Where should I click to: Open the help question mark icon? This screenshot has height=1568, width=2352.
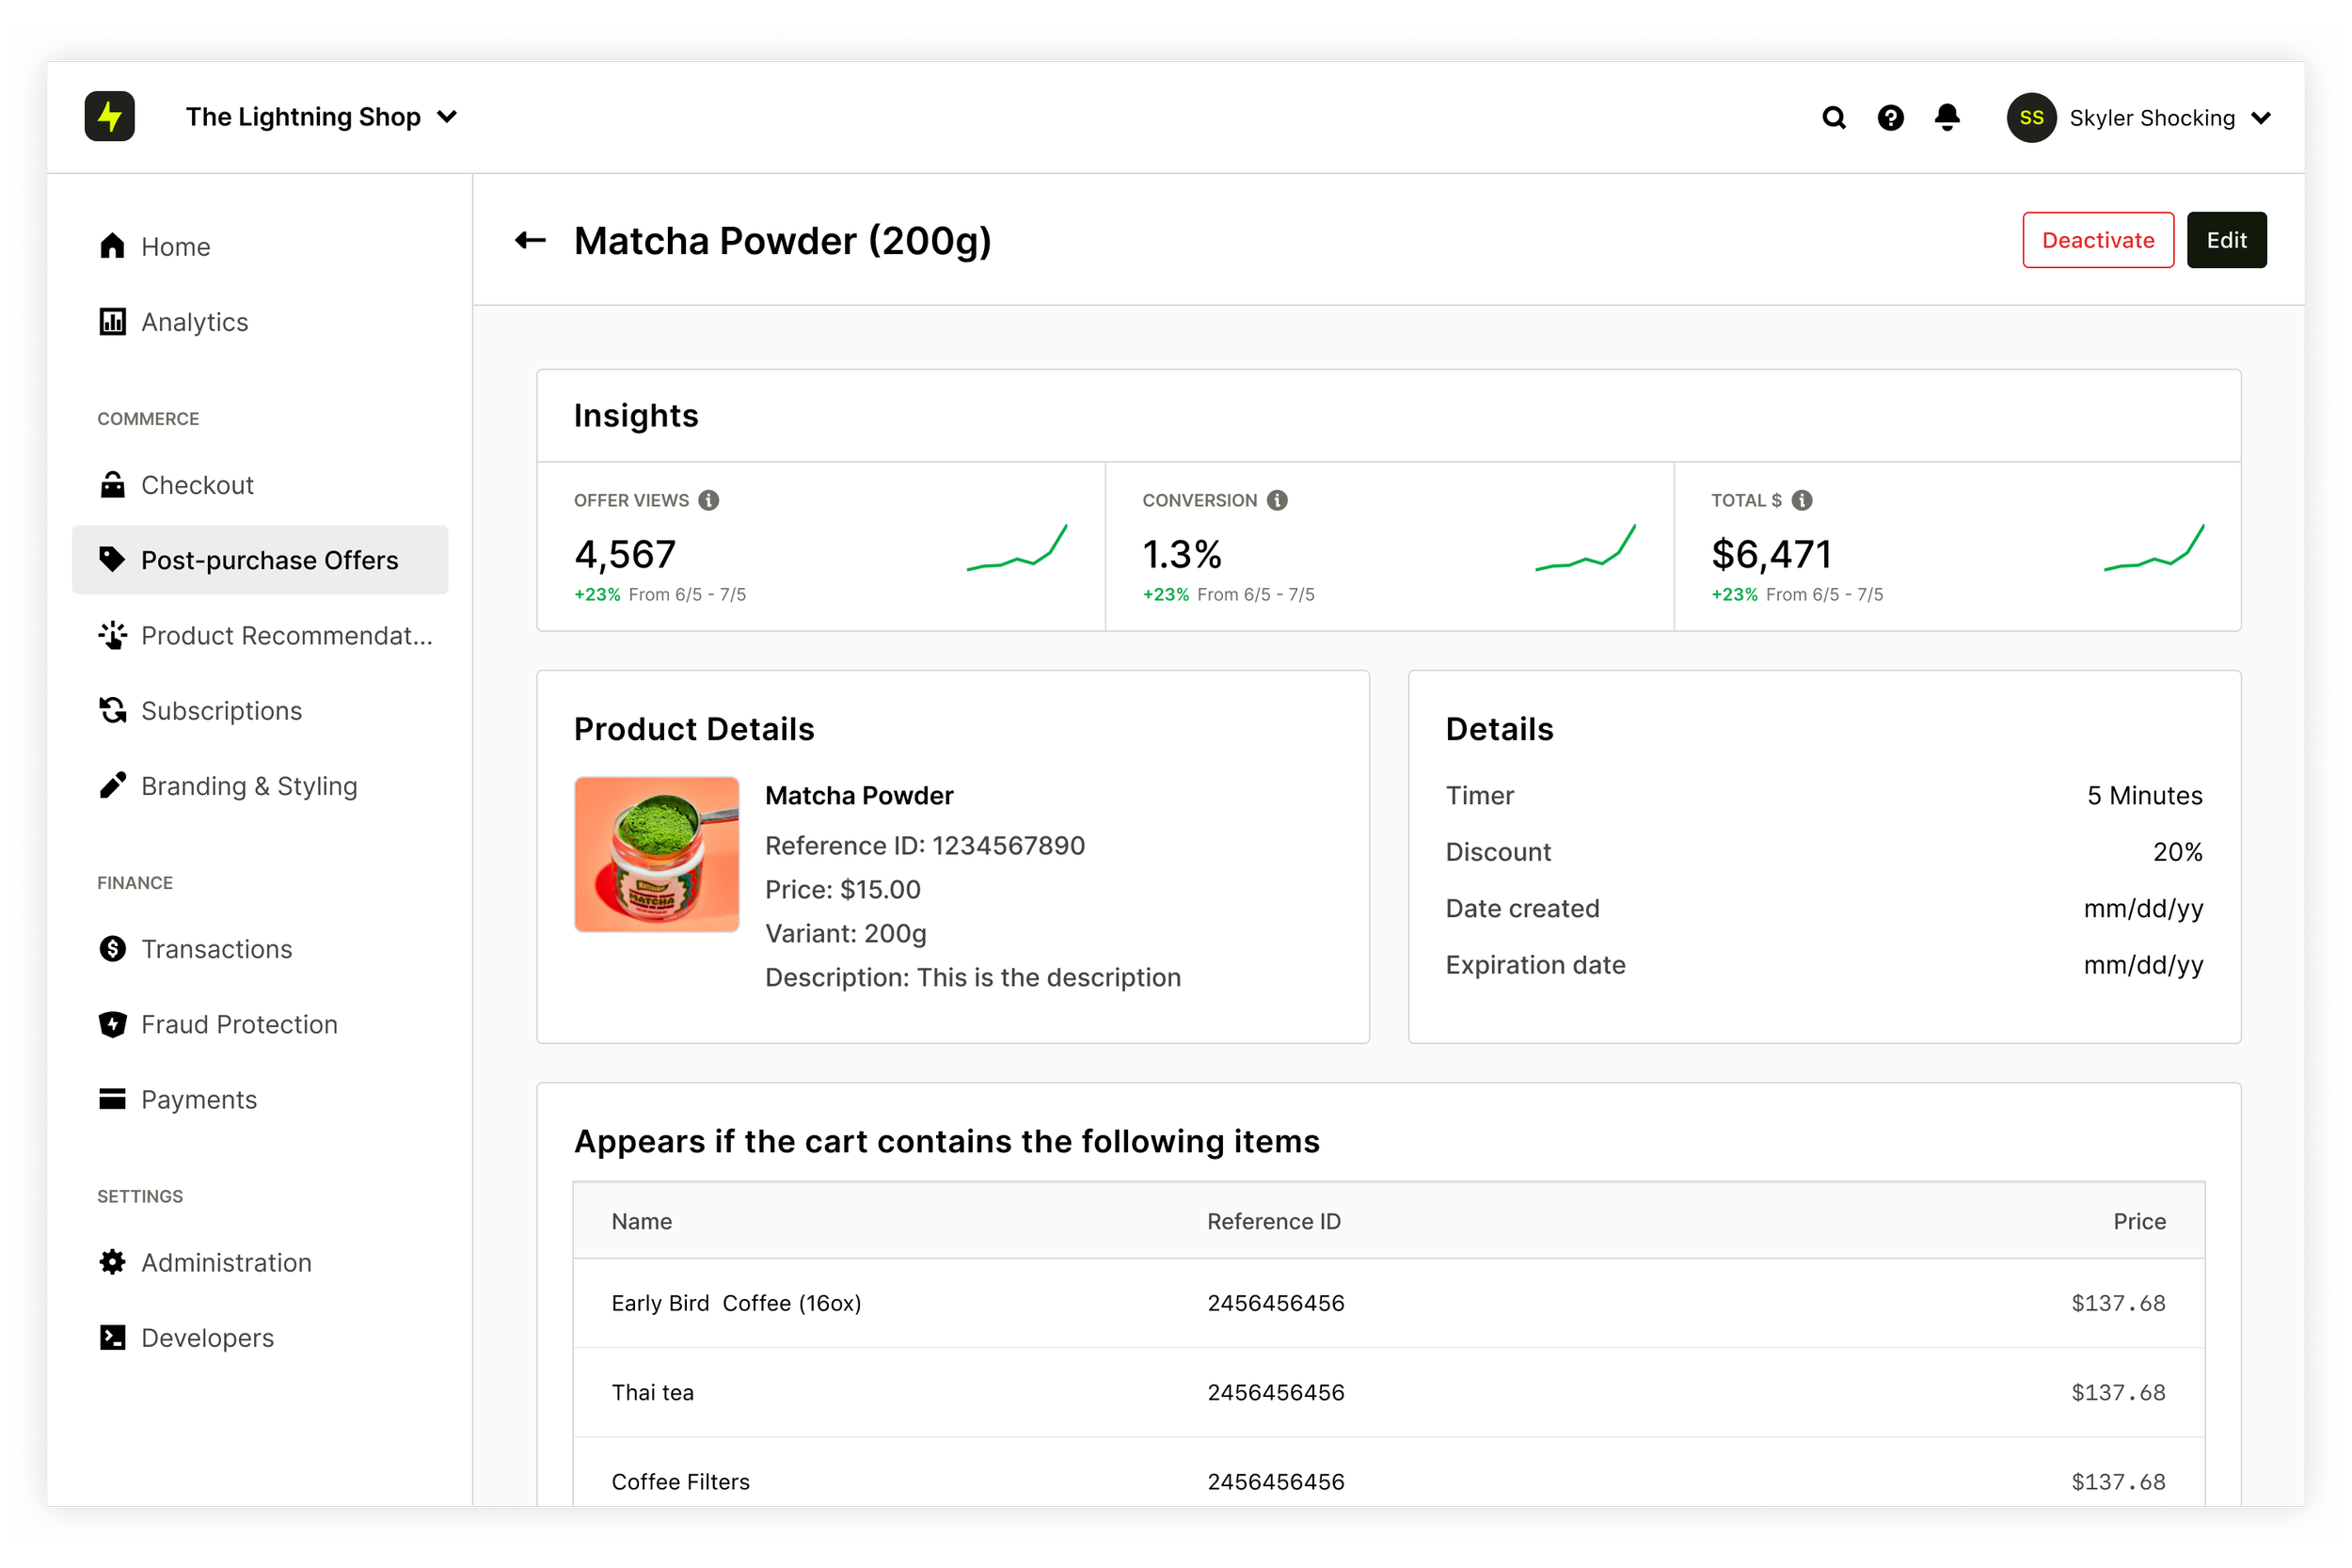pos(1890,118)
